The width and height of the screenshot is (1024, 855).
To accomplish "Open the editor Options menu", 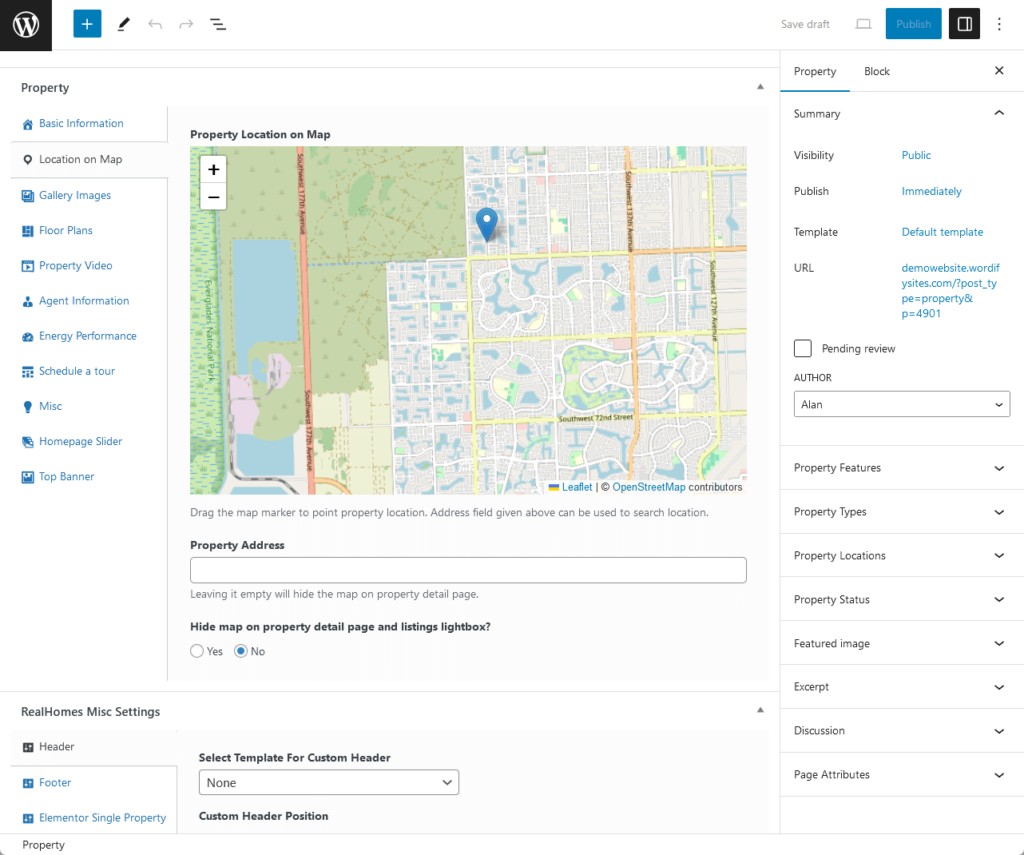I will pyautogui.click(x=1000, y=23).
